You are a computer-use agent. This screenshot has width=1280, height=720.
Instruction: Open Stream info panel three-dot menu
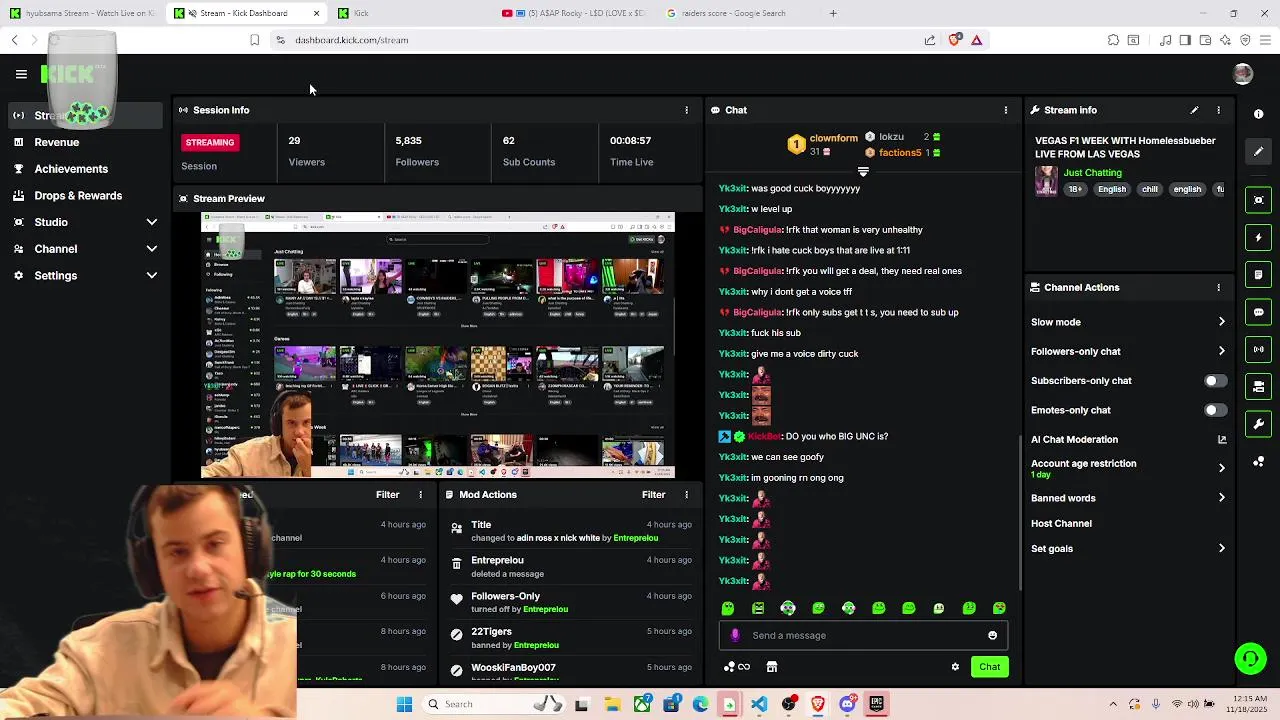(x=1218, y=110)
